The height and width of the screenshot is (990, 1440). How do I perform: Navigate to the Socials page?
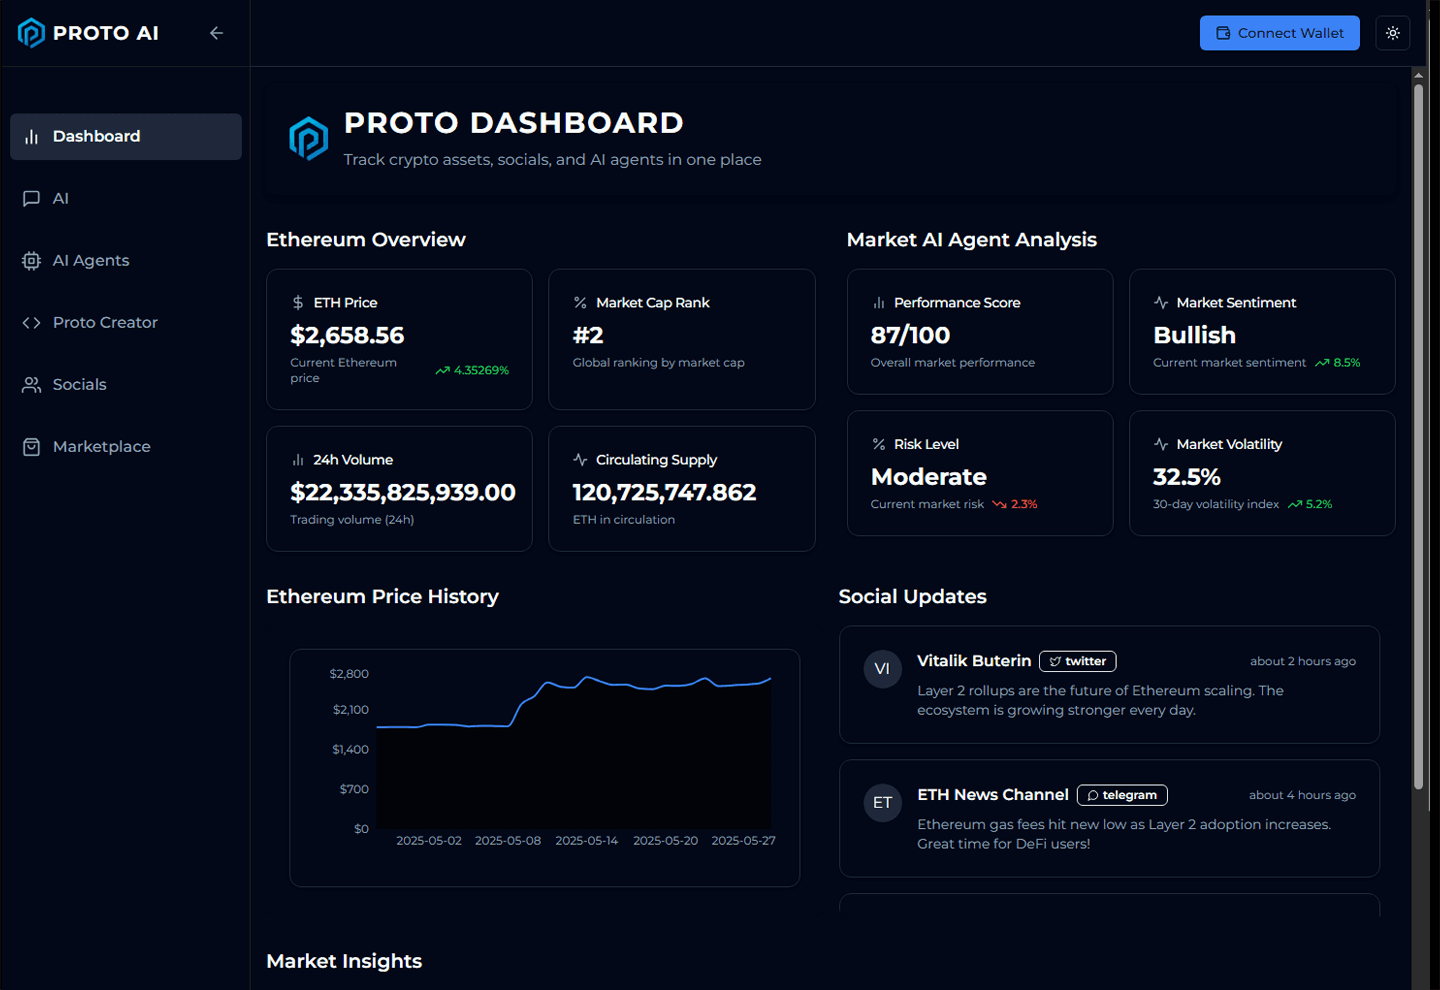126,384
